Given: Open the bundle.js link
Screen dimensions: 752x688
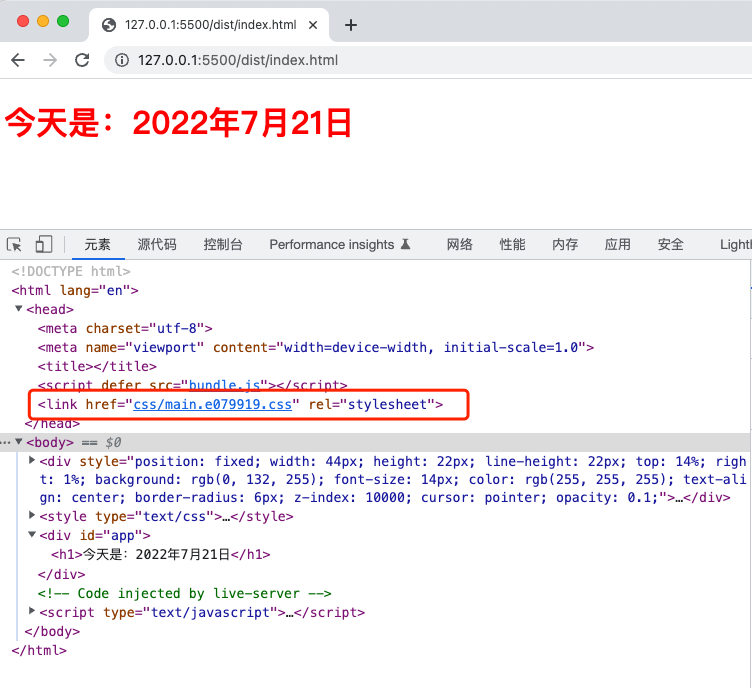Looking at the screenshot, I should [224, 385].
